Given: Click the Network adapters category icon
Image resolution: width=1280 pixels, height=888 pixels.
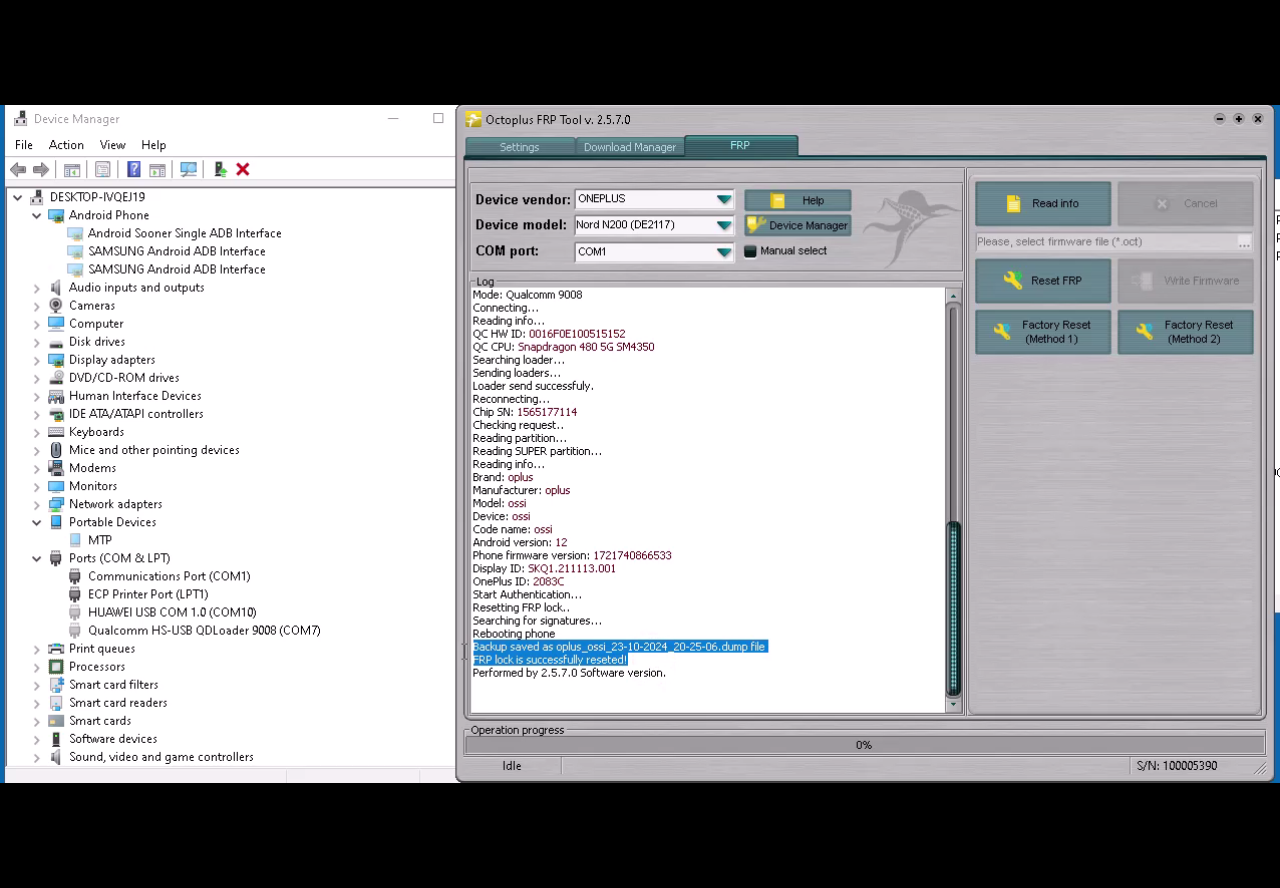Looking at the screenshot, I should [x=56, y=504].
